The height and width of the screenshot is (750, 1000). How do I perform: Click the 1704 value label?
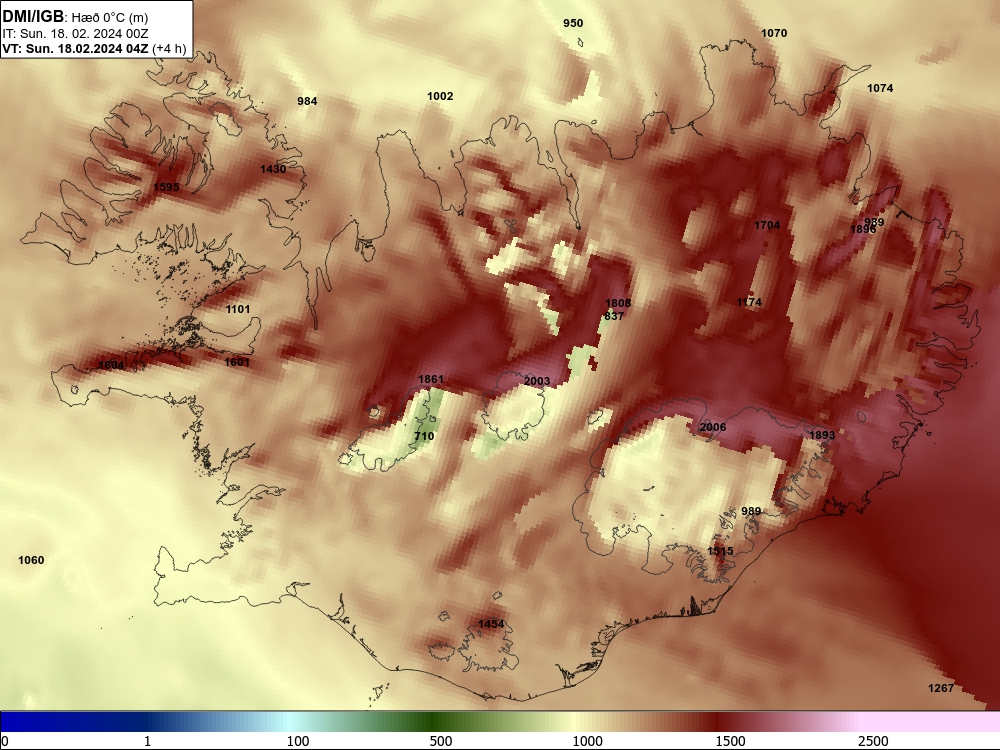pyautogui.click(x=767, y=225)
